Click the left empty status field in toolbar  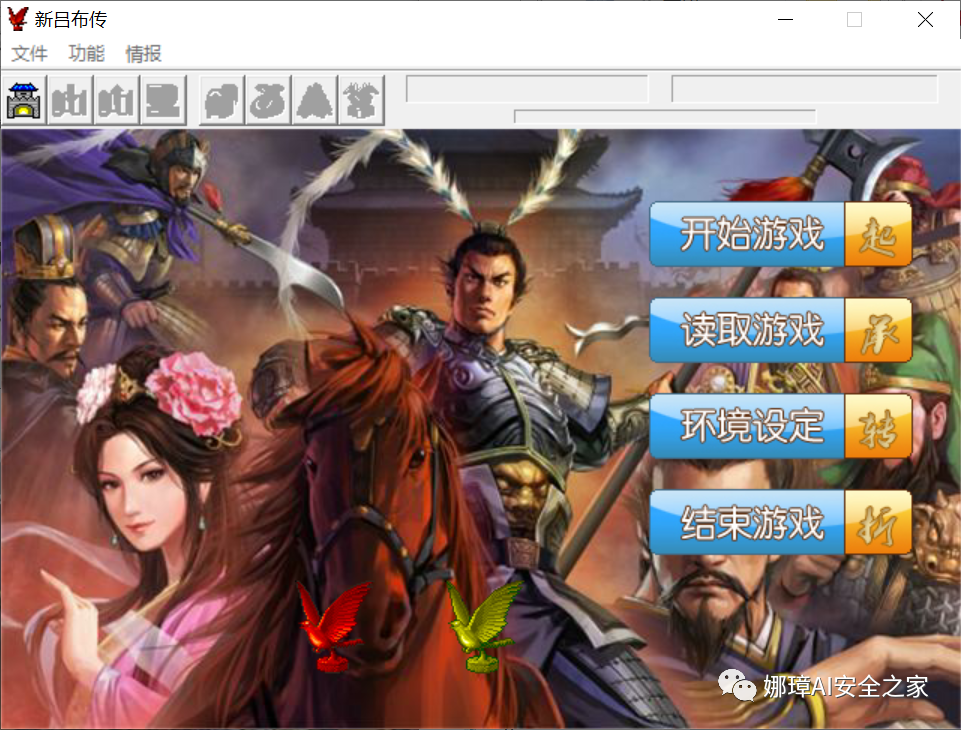(x=527, y=89)
